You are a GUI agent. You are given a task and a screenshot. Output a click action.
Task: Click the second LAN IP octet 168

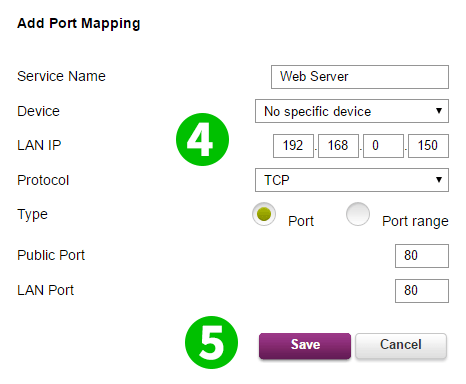pos(338,146)
